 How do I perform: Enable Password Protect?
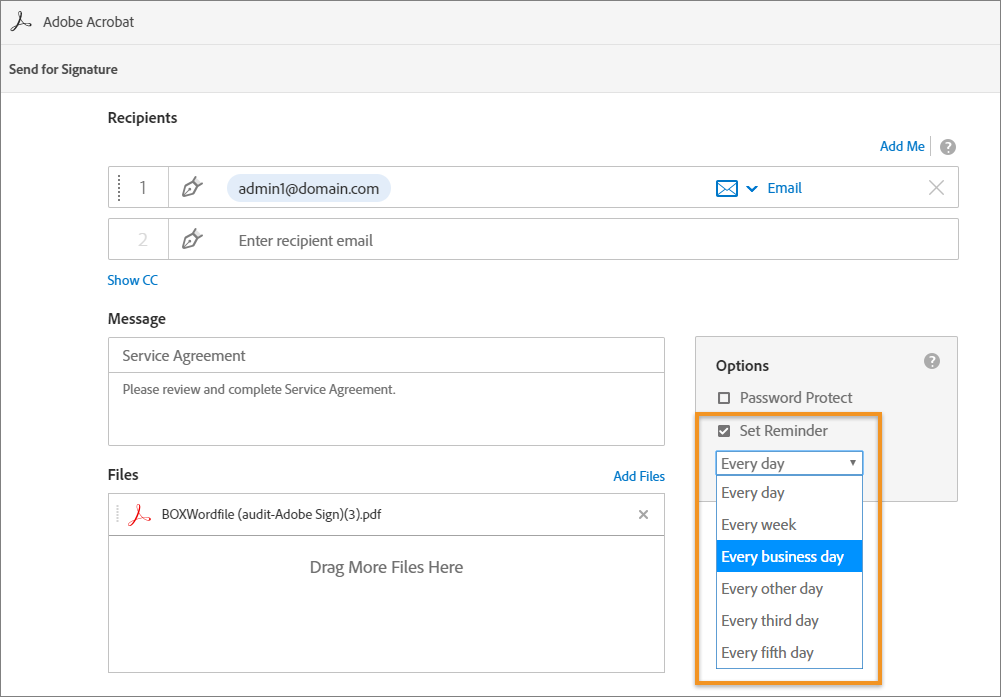(724, 397)
